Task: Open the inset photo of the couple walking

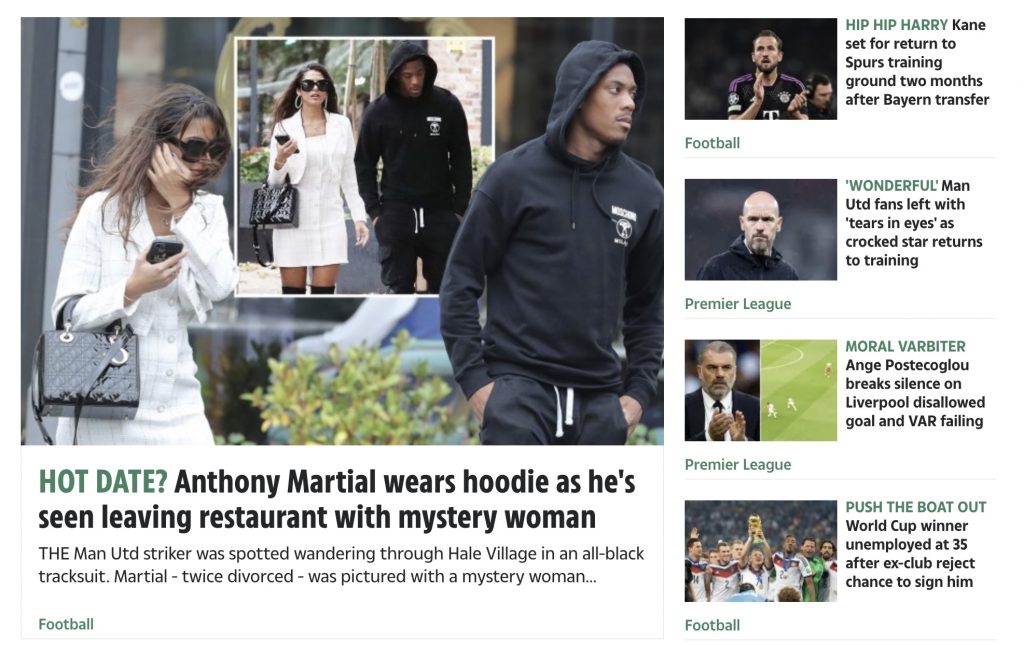Action: click(x=364, y=167)
